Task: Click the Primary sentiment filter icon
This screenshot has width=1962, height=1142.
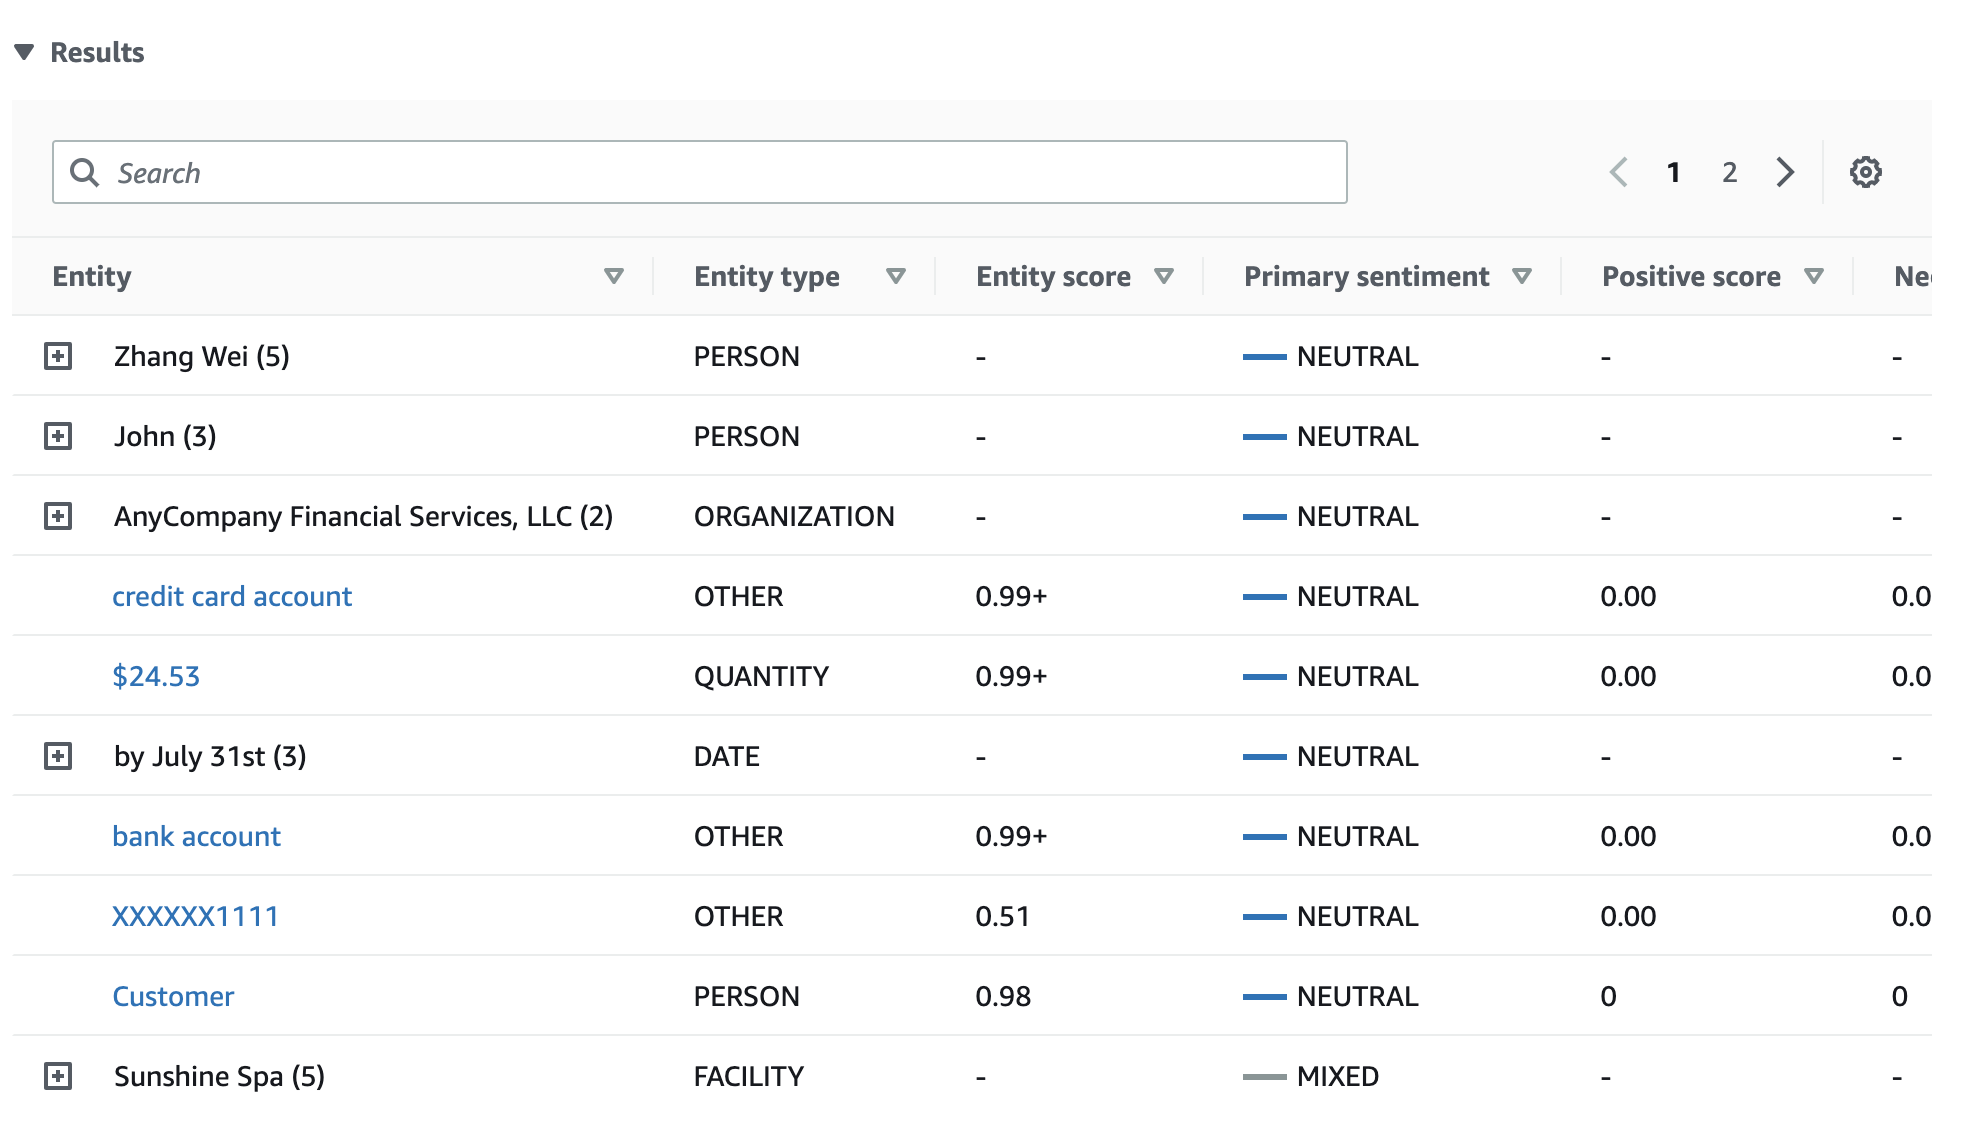Action: point(1523,277)
